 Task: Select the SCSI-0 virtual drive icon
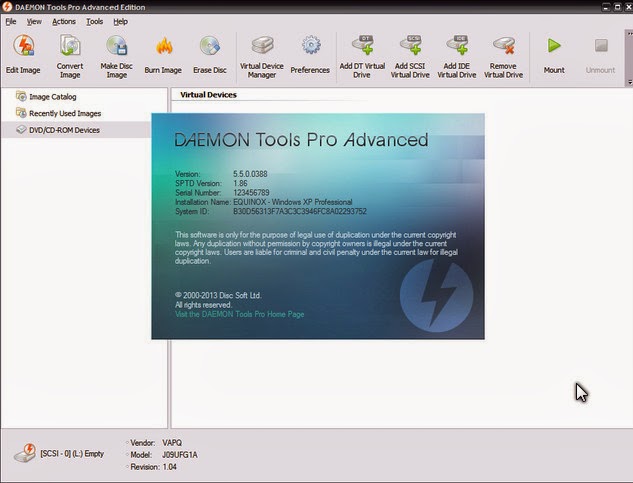pyautogui.click(x=25, y=453)
